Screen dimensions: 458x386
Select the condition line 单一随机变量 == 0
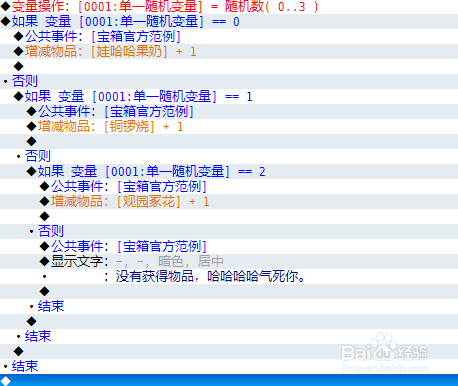point(229,22)
